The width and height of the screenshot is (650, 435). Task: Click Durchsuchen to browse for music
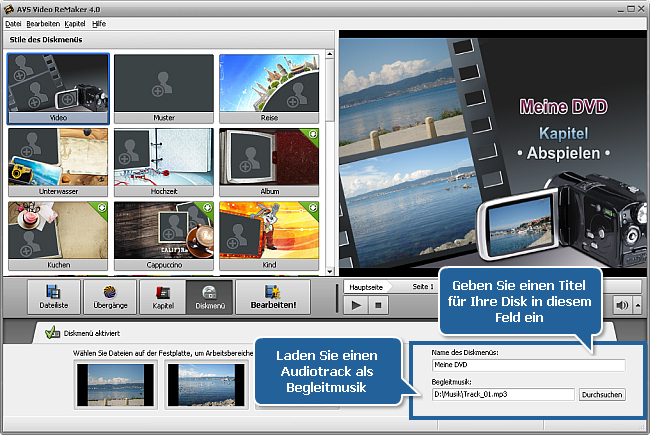[602, 395]
